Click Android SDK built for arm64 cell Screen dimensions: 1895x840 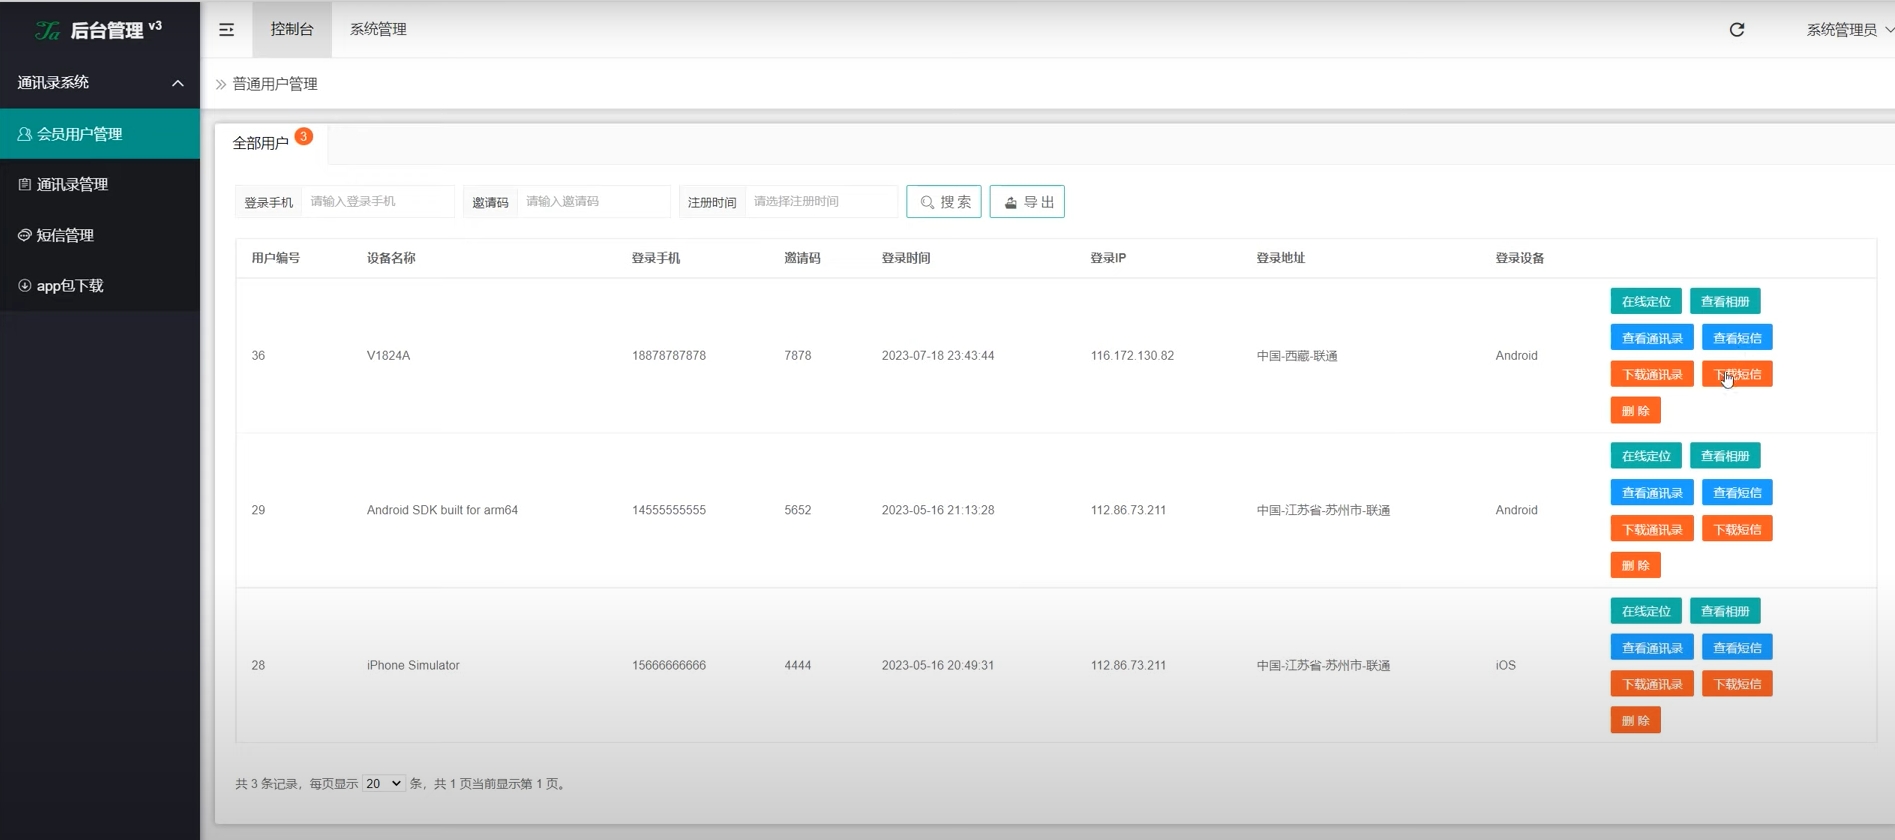pyautogui.click(x=442, y=510)
